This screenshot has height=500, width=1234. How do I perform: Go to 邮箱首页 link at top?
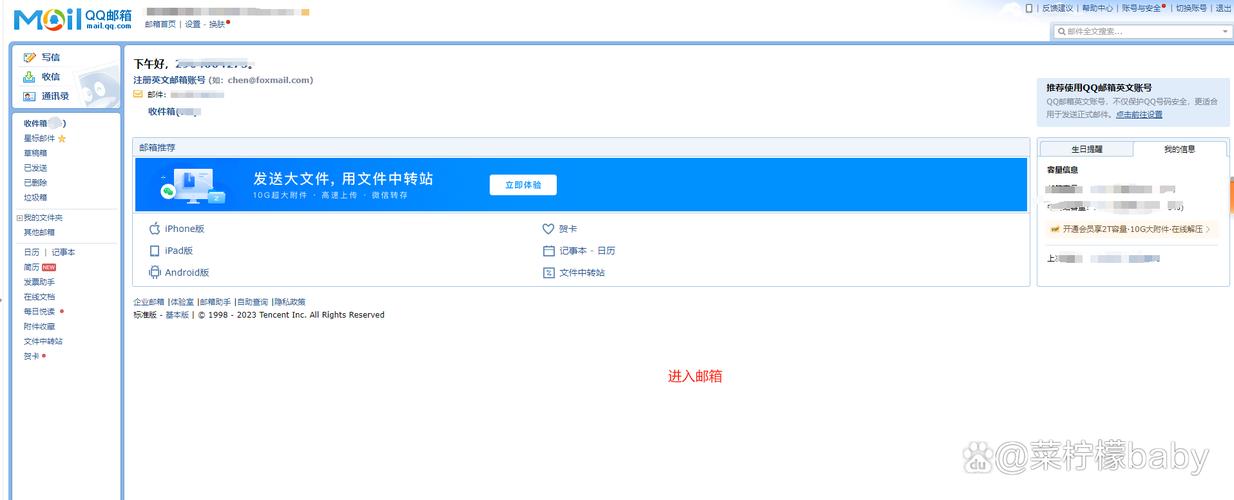point(160,24)
